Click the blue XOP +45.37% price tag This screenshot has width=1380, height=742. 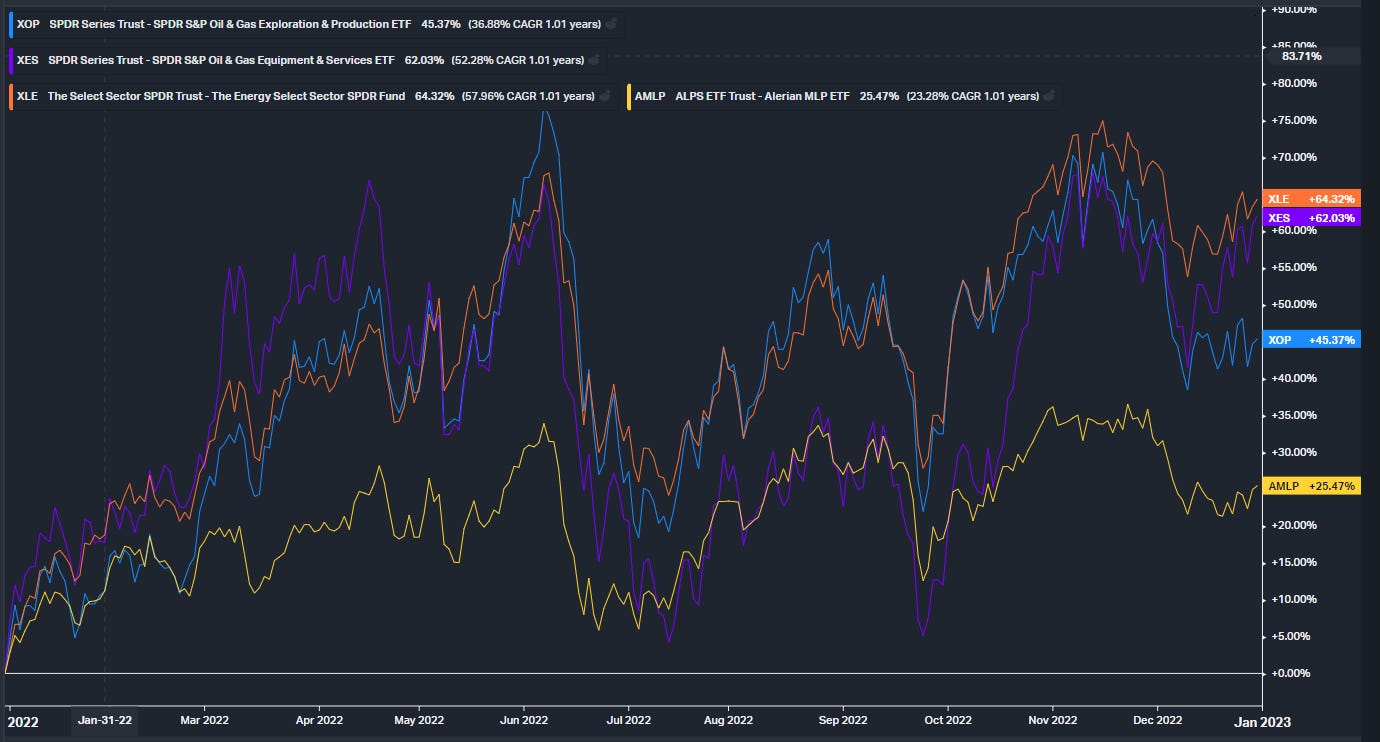(1311, 340)
